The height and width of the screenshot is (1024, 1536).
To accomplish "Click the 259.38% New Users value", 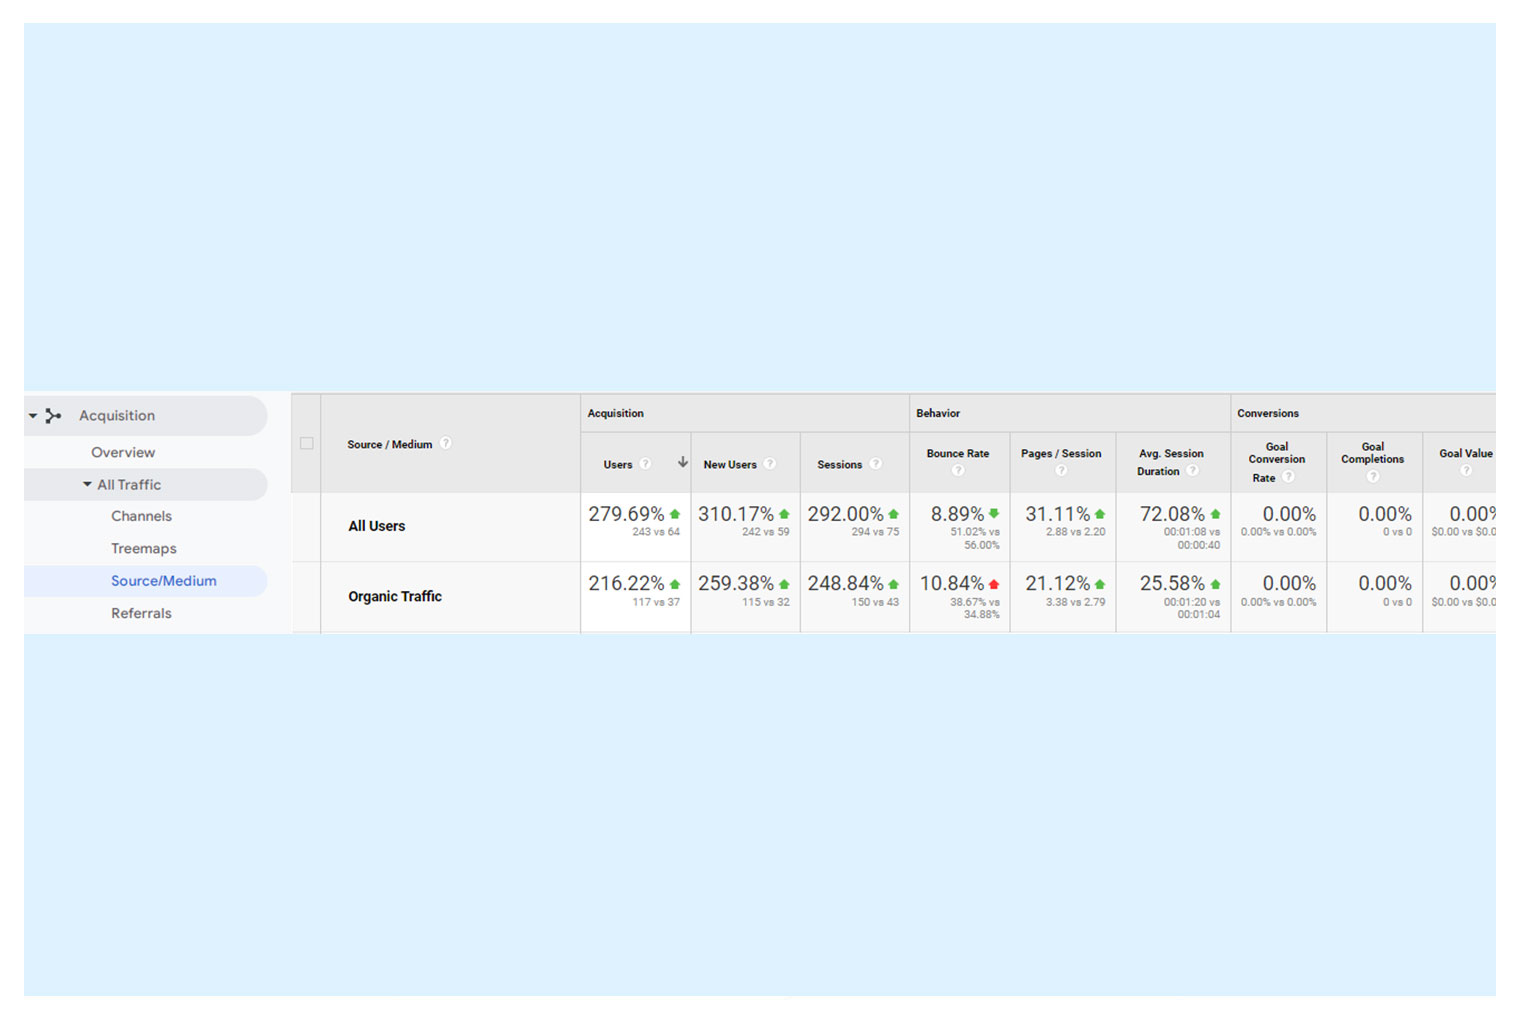I will [x=736, y=583].
